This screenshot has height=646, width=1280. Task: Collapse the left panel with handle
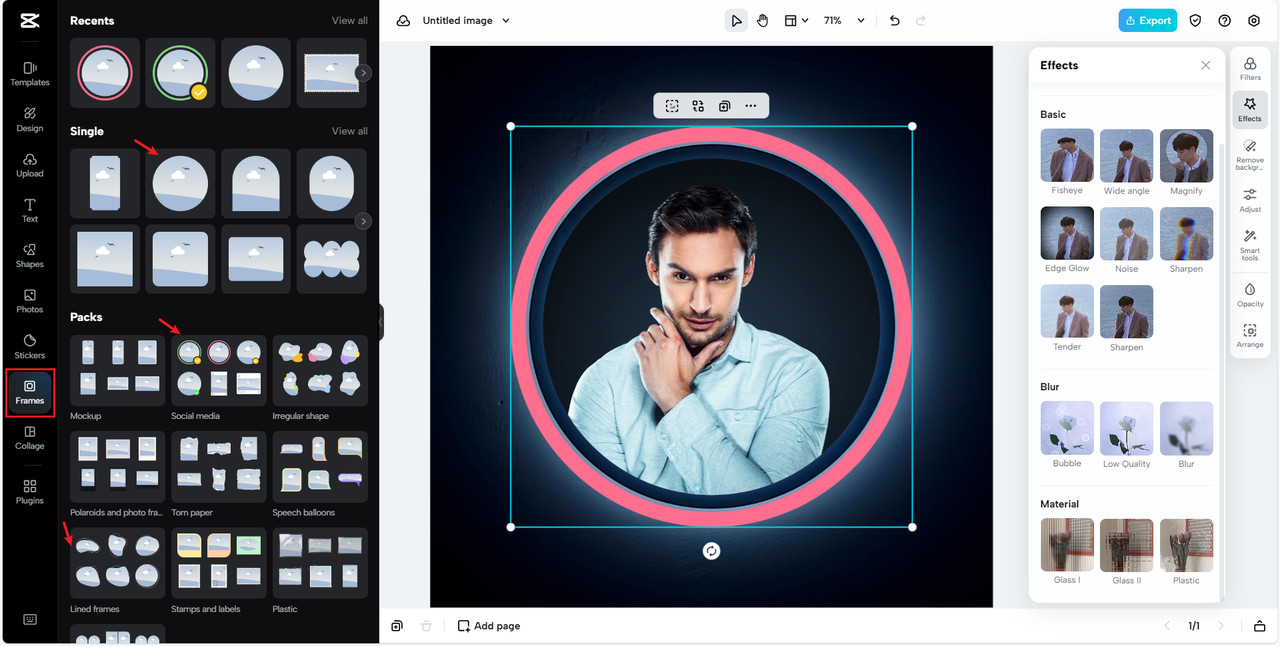[381, 322]
